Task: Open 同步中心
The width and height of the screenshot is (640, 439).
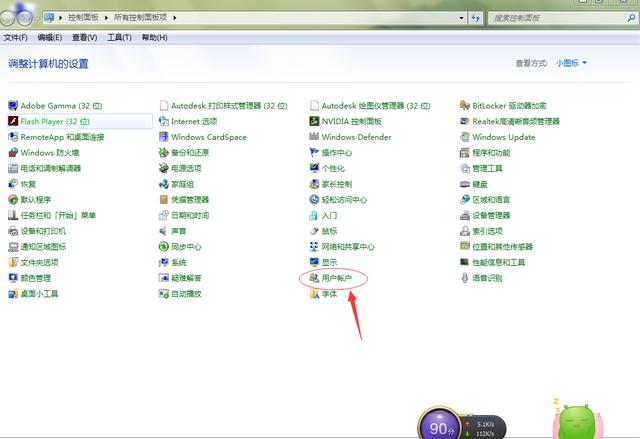Action: pyautogui.click(x=180, y=246)
